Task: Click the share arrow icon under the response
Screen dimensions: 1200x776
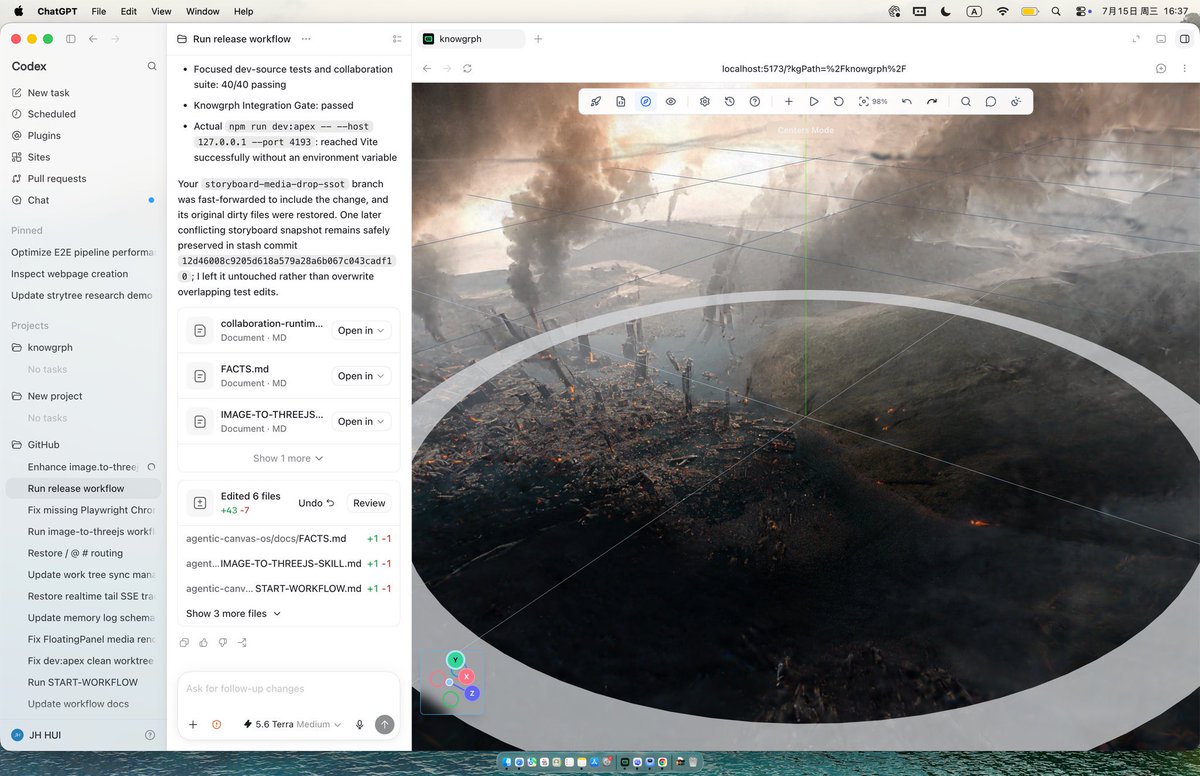Action: pos(242,642)
